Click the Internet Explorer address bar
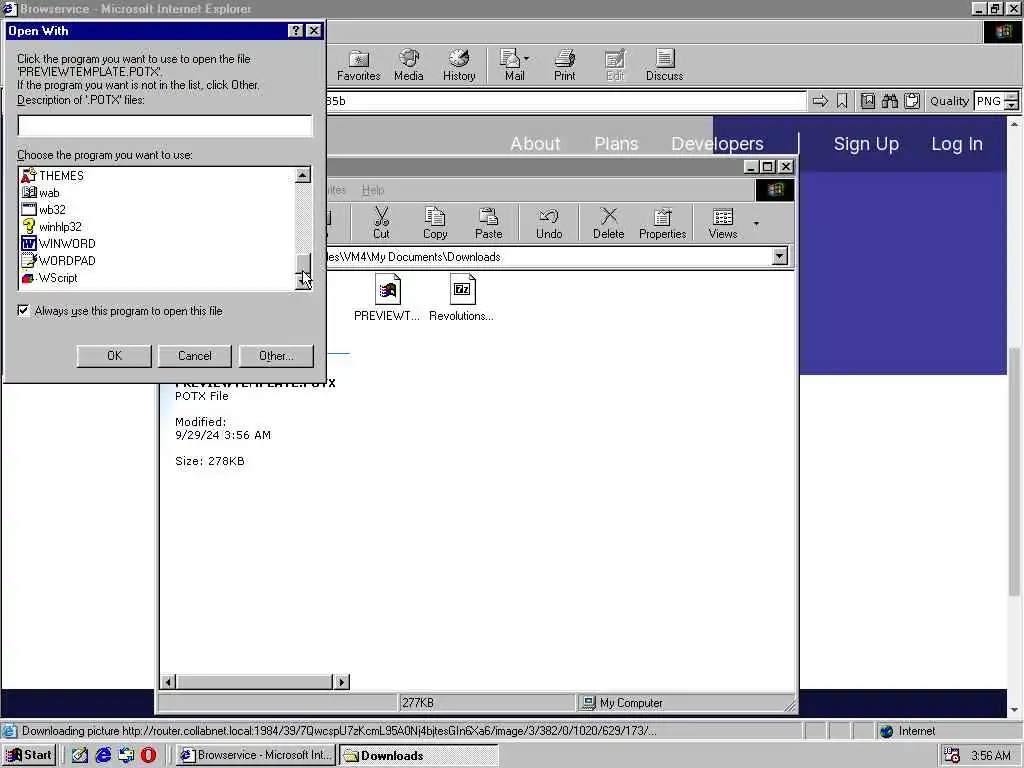Viewport: 1024px width, 768px height. coord(566,101)
